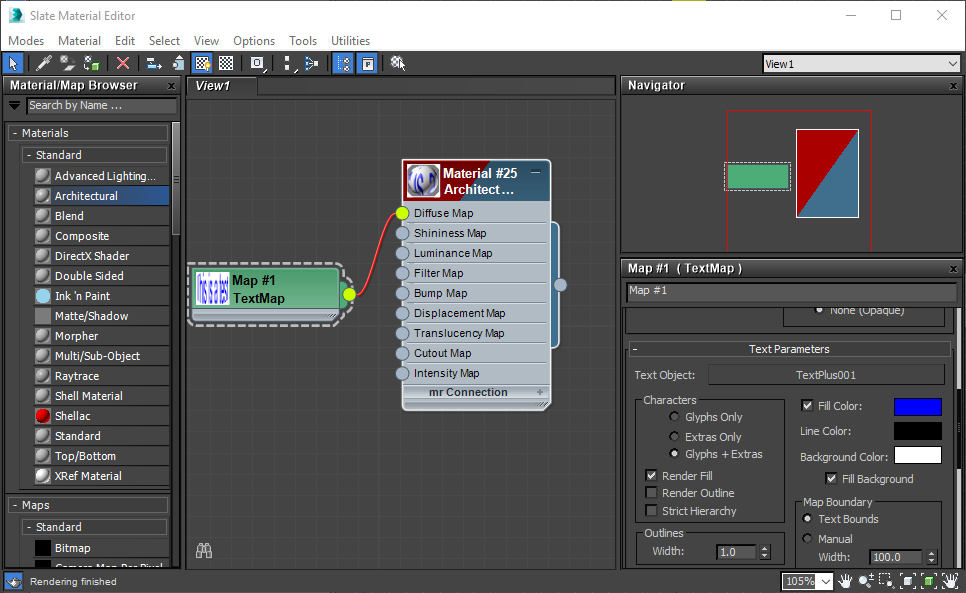Screen dimensions: 966x593
Task: Click the Select Tool arrow icon
Action: (x=13, y=62)
